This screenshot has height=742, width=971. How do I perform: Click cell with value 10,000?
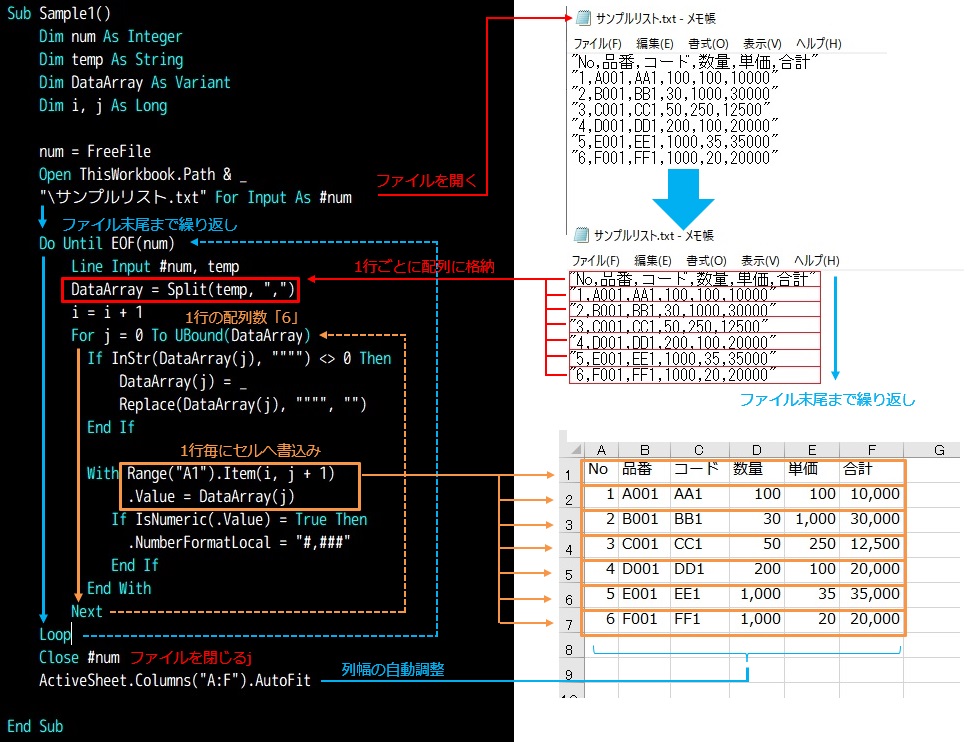coord(871,494)
